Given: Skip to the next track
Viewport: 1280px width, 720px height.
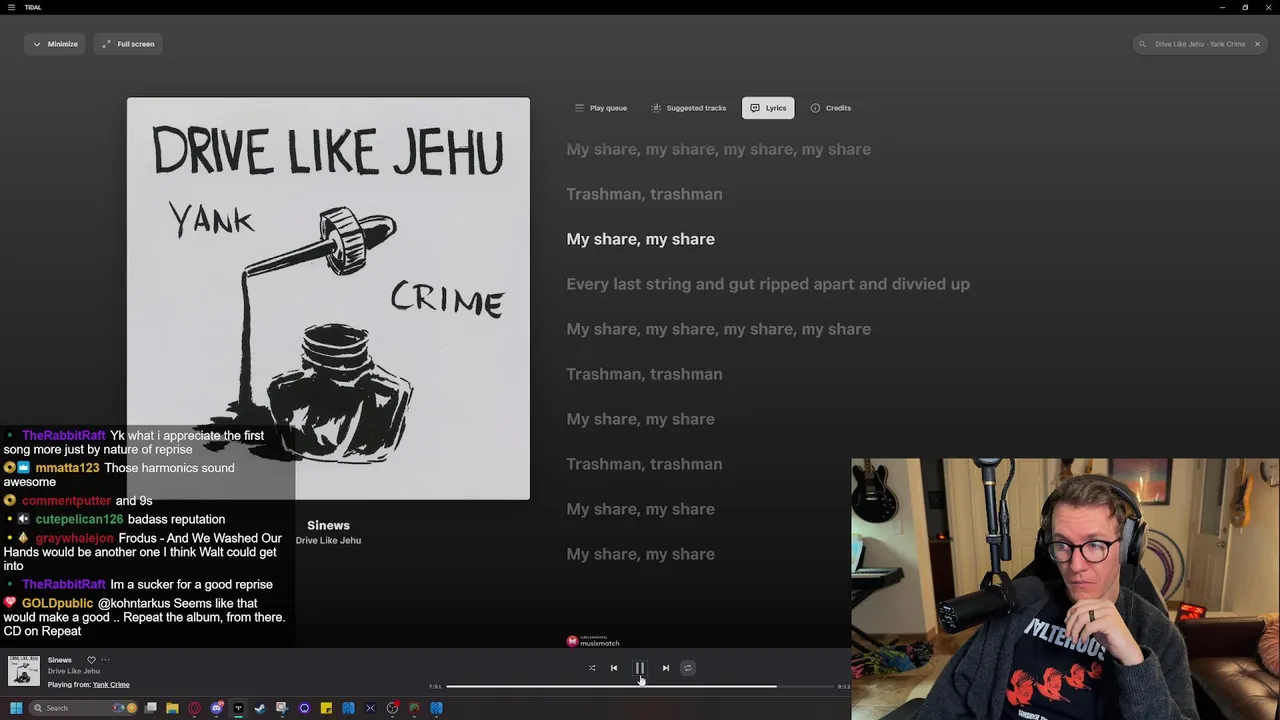Looking at the screenshot, I should [x=666, y=668].
